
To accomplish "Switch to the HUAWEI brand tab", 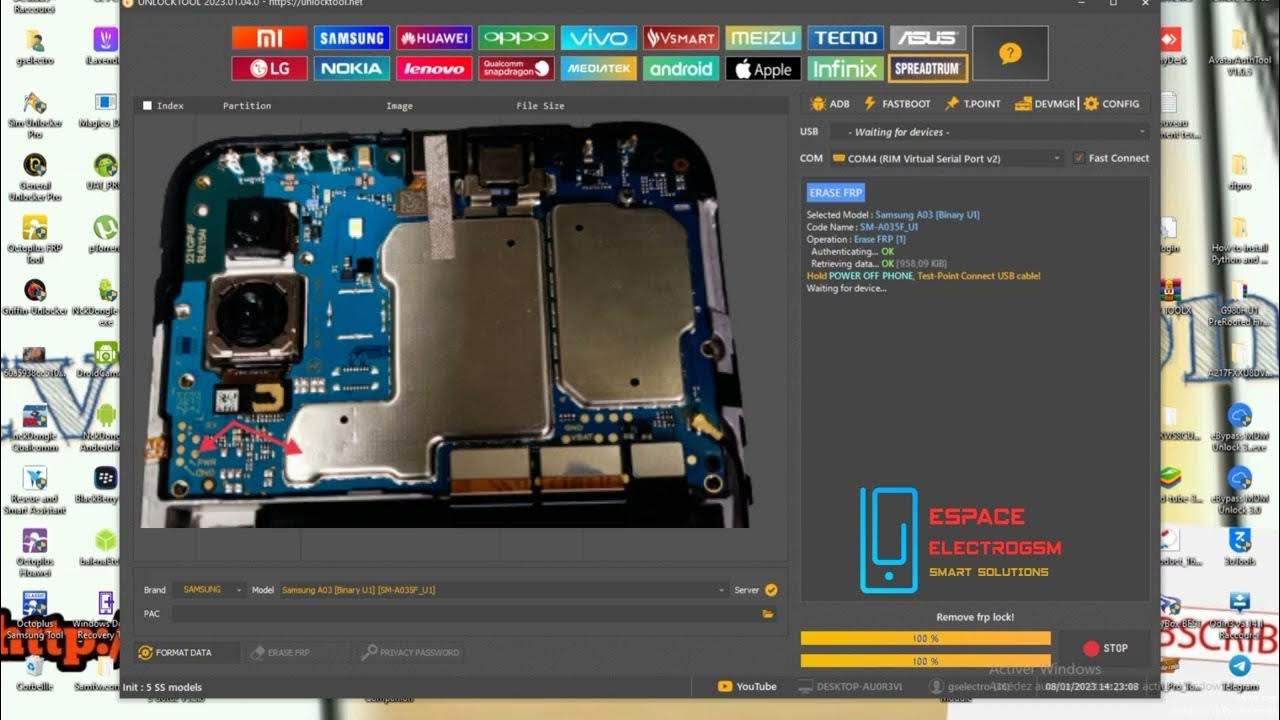I will click(434, 38).
